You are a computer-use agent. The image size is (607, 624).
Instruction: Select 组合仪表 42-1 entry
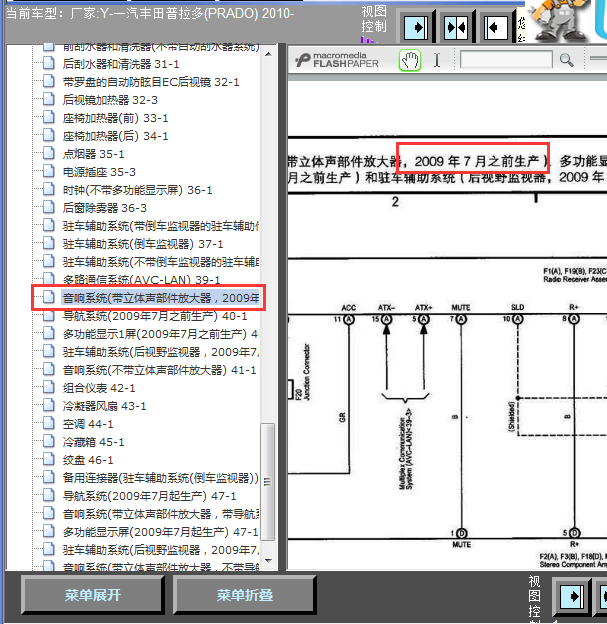point(99,388)
